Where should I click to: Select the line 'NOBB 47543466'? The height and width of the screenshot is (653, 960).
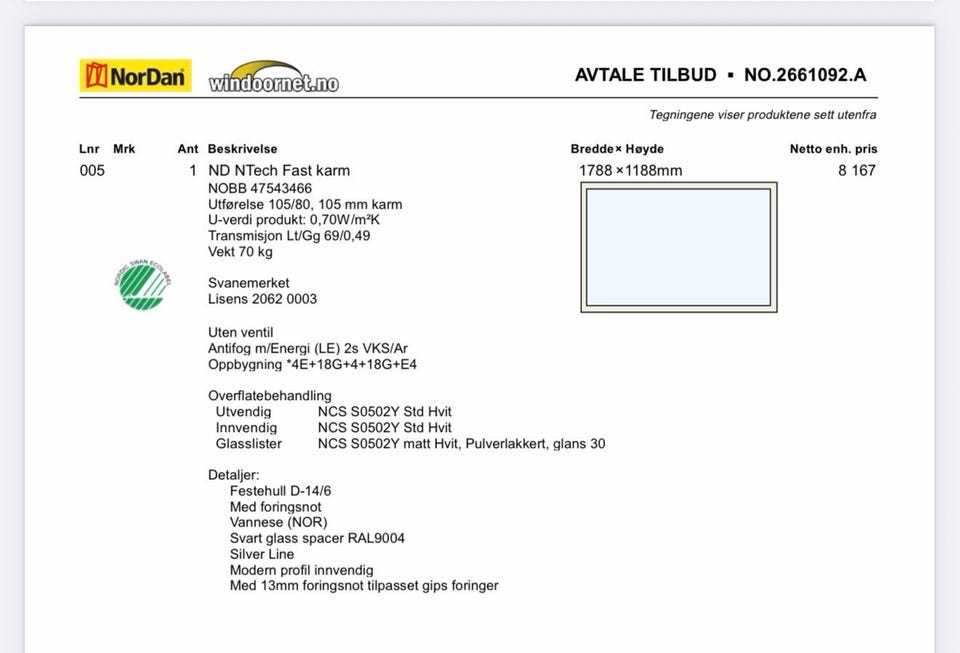[x=260, y=188]
